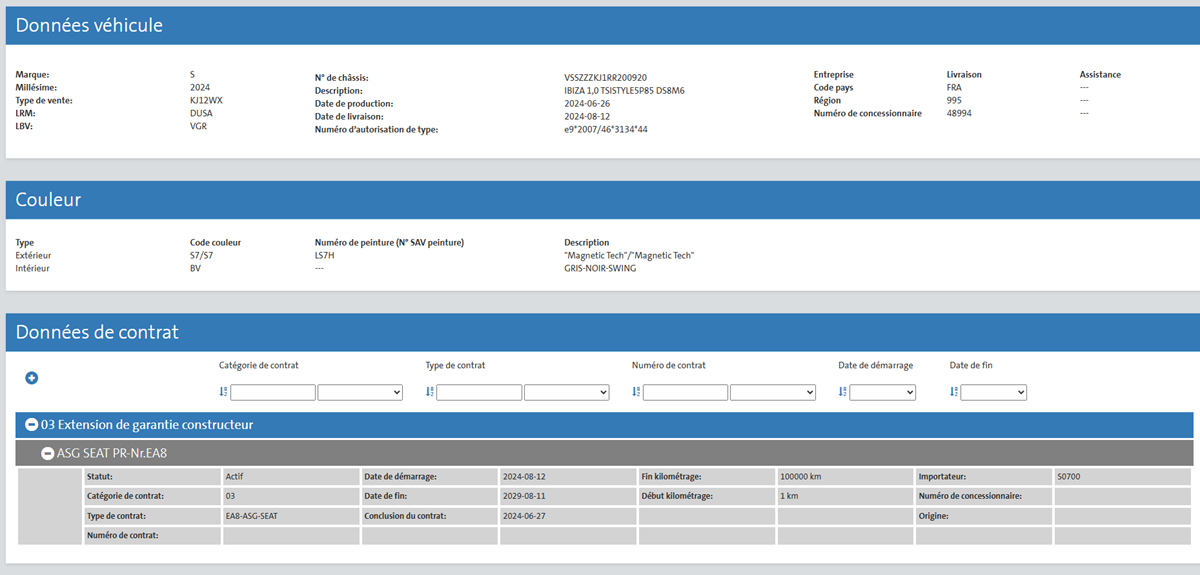This screenshot has height=575, width=1200.
Task: Open Date de démarrage dropdown
Action: tap(882, 392)
